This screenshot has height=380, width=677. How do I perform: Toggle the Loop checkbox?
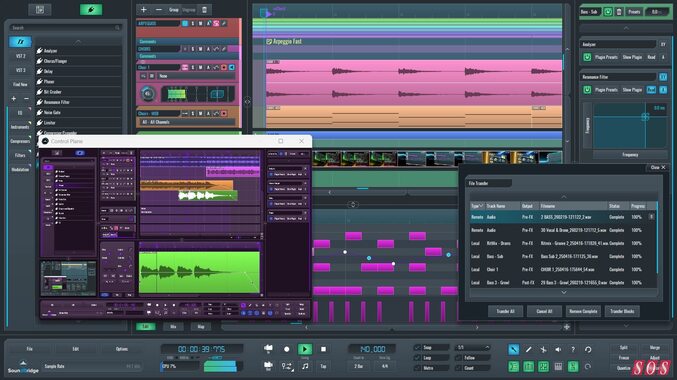(x=417, y=358)
